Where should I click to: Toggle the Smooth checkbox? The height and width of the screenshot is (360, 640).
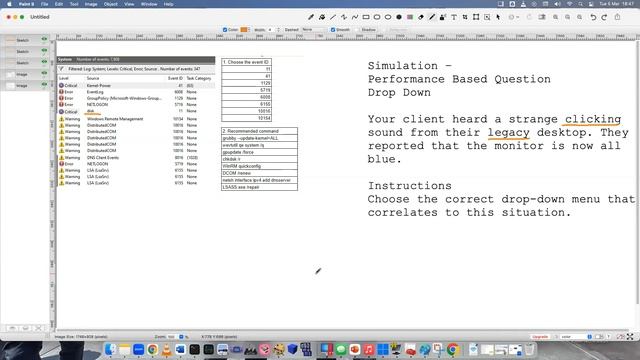pos(333,30)
